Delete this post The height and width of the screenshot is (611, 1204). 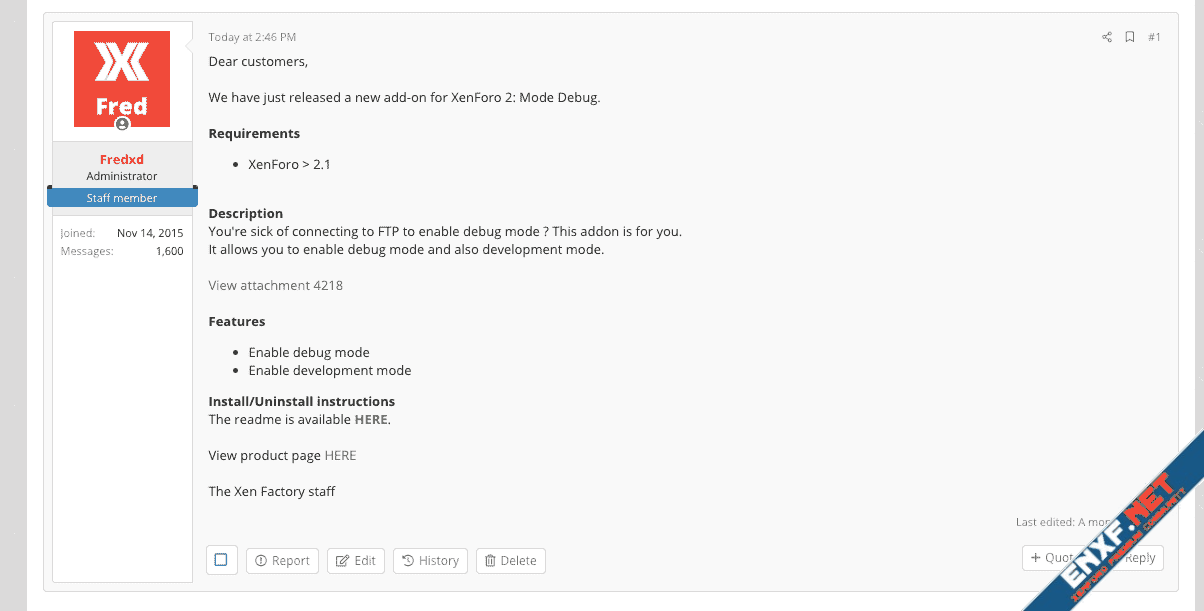(x=510, y=561)
